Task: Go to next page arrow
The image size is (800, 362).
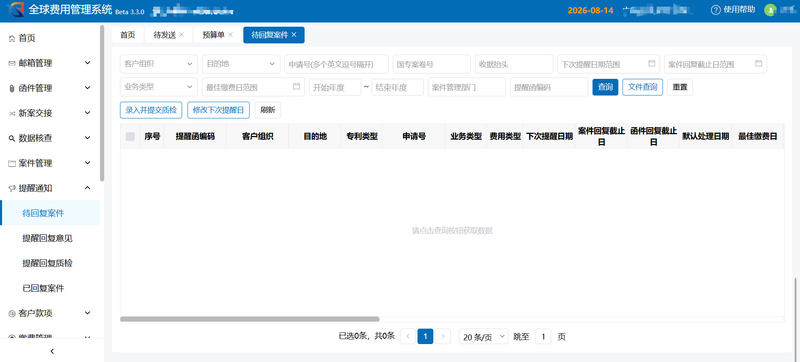Action: point(443,337)
